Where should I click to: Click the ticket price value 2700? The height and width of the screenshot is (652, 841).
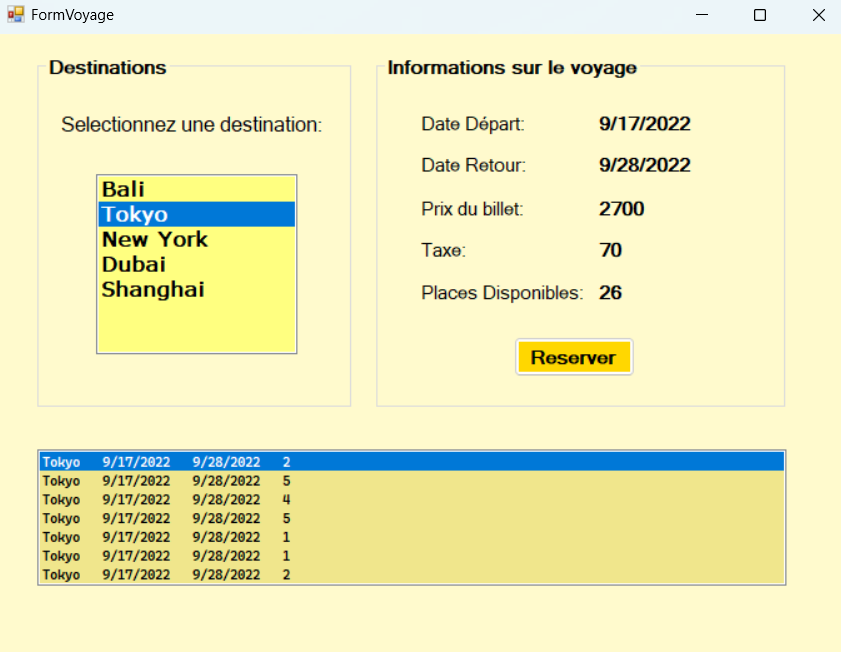coord(621,209)
